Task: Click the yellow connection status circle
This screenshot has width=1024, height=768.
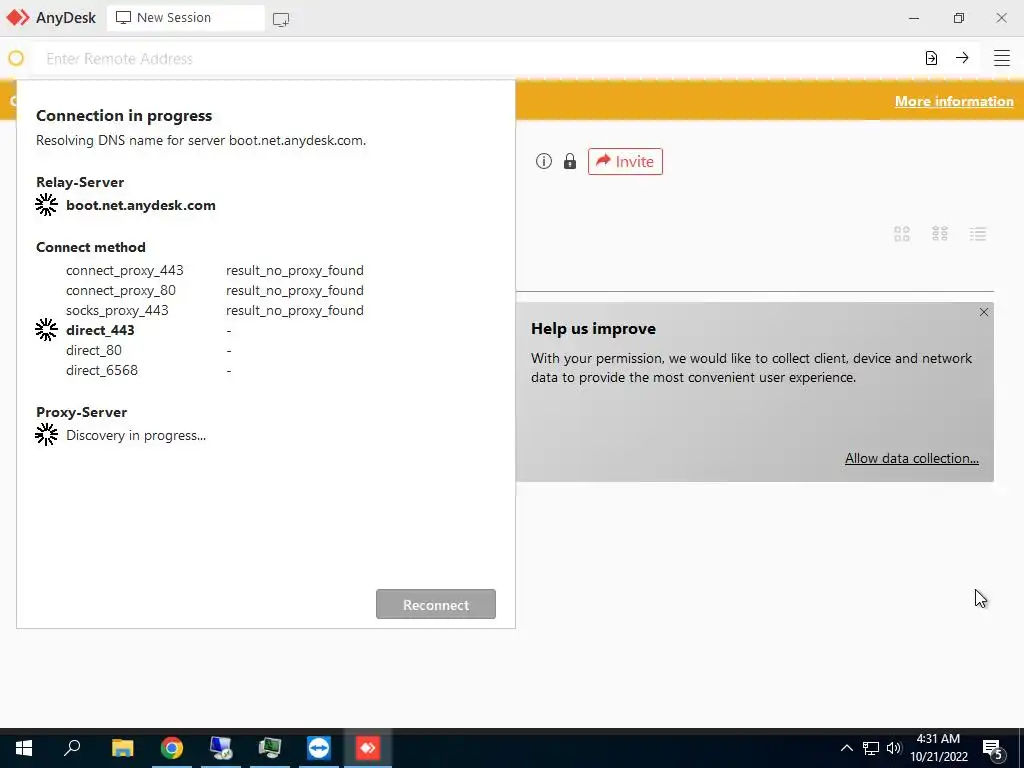Action: [16, 59]
